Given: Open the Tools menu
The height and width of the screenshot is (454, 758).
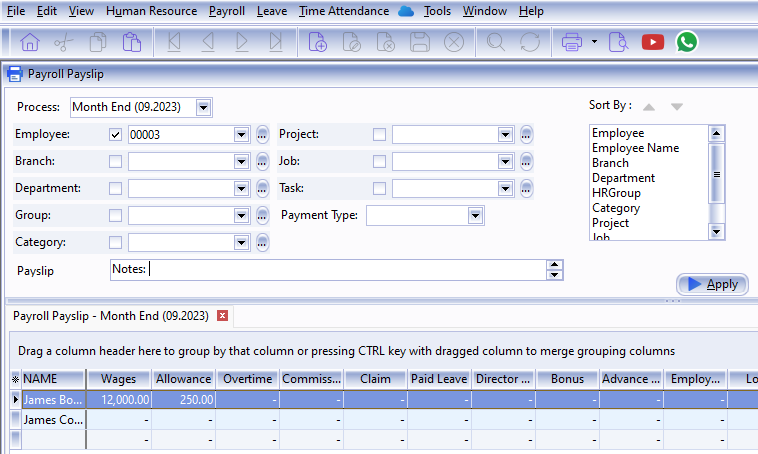Looking at the screenshot, I should click(437, 11).
